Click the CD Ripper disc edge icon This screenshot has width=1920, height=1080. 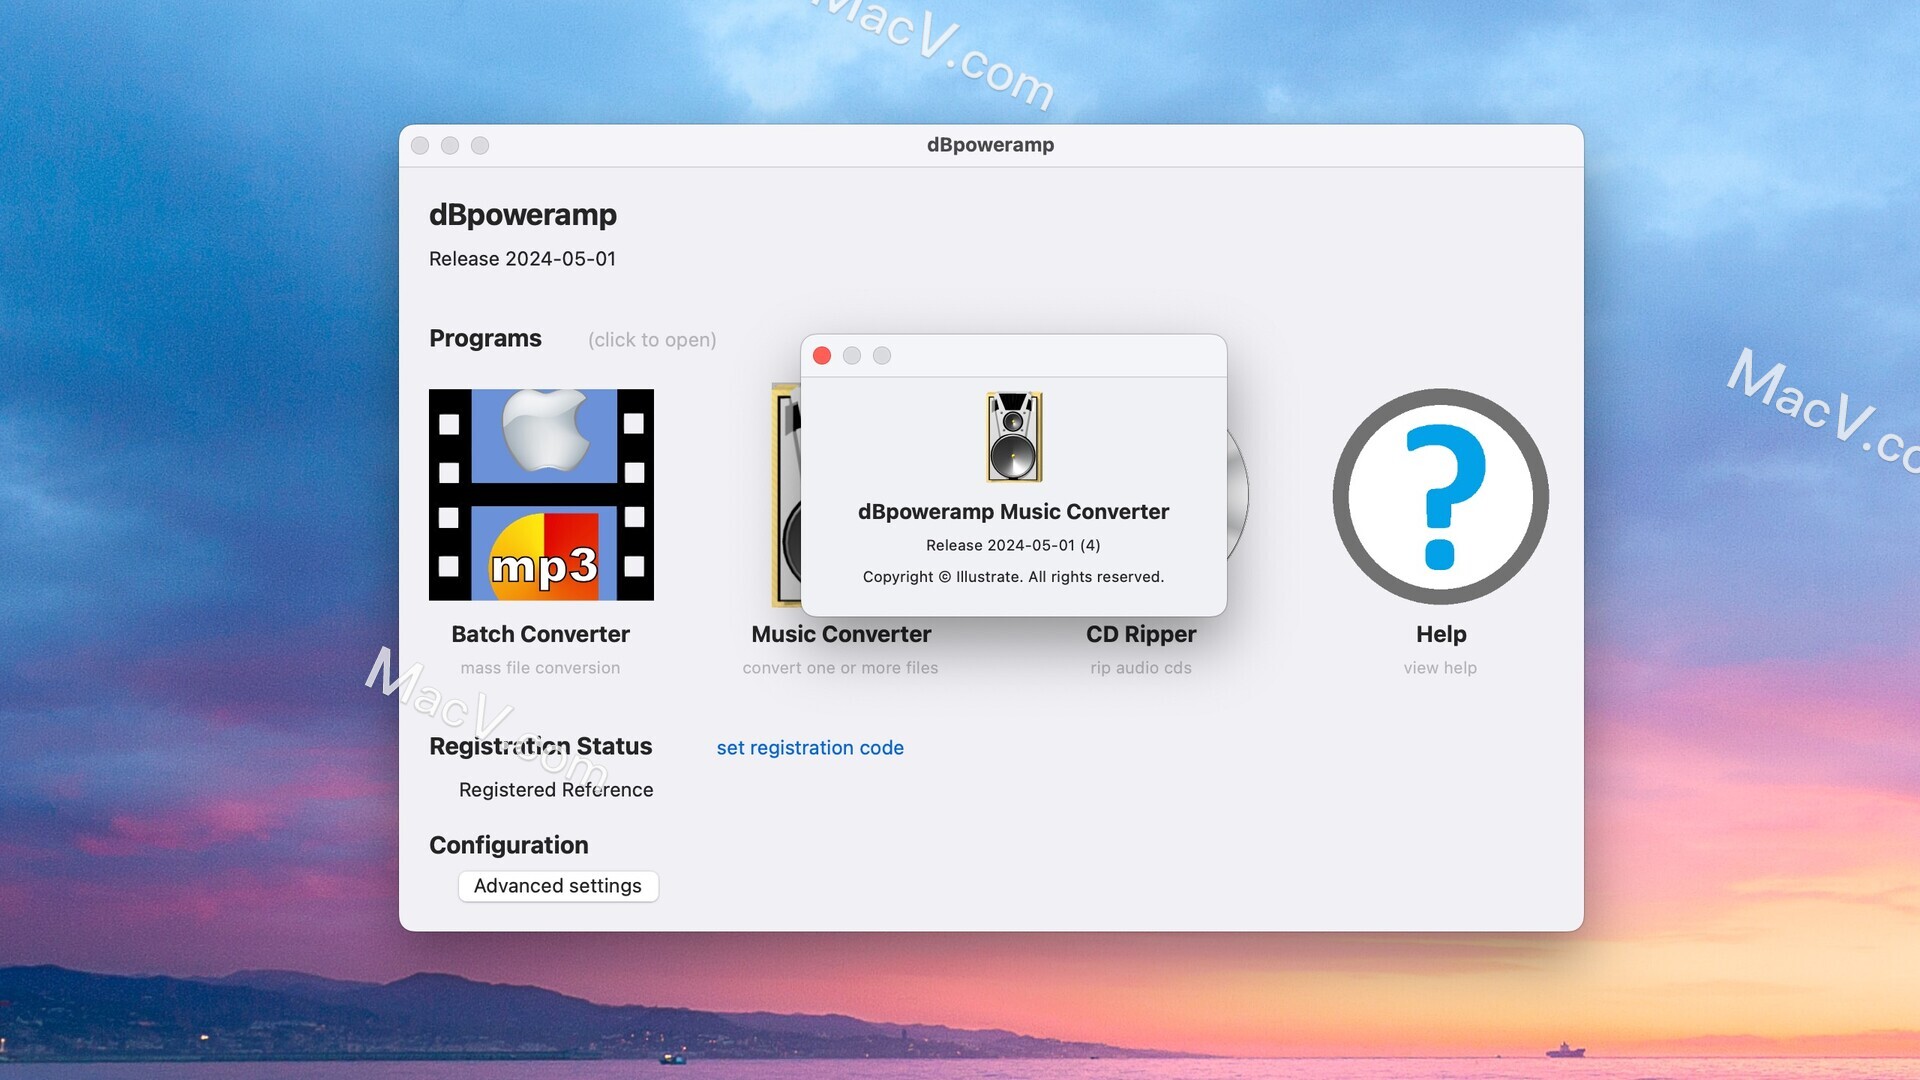(x=1238, y=495)
